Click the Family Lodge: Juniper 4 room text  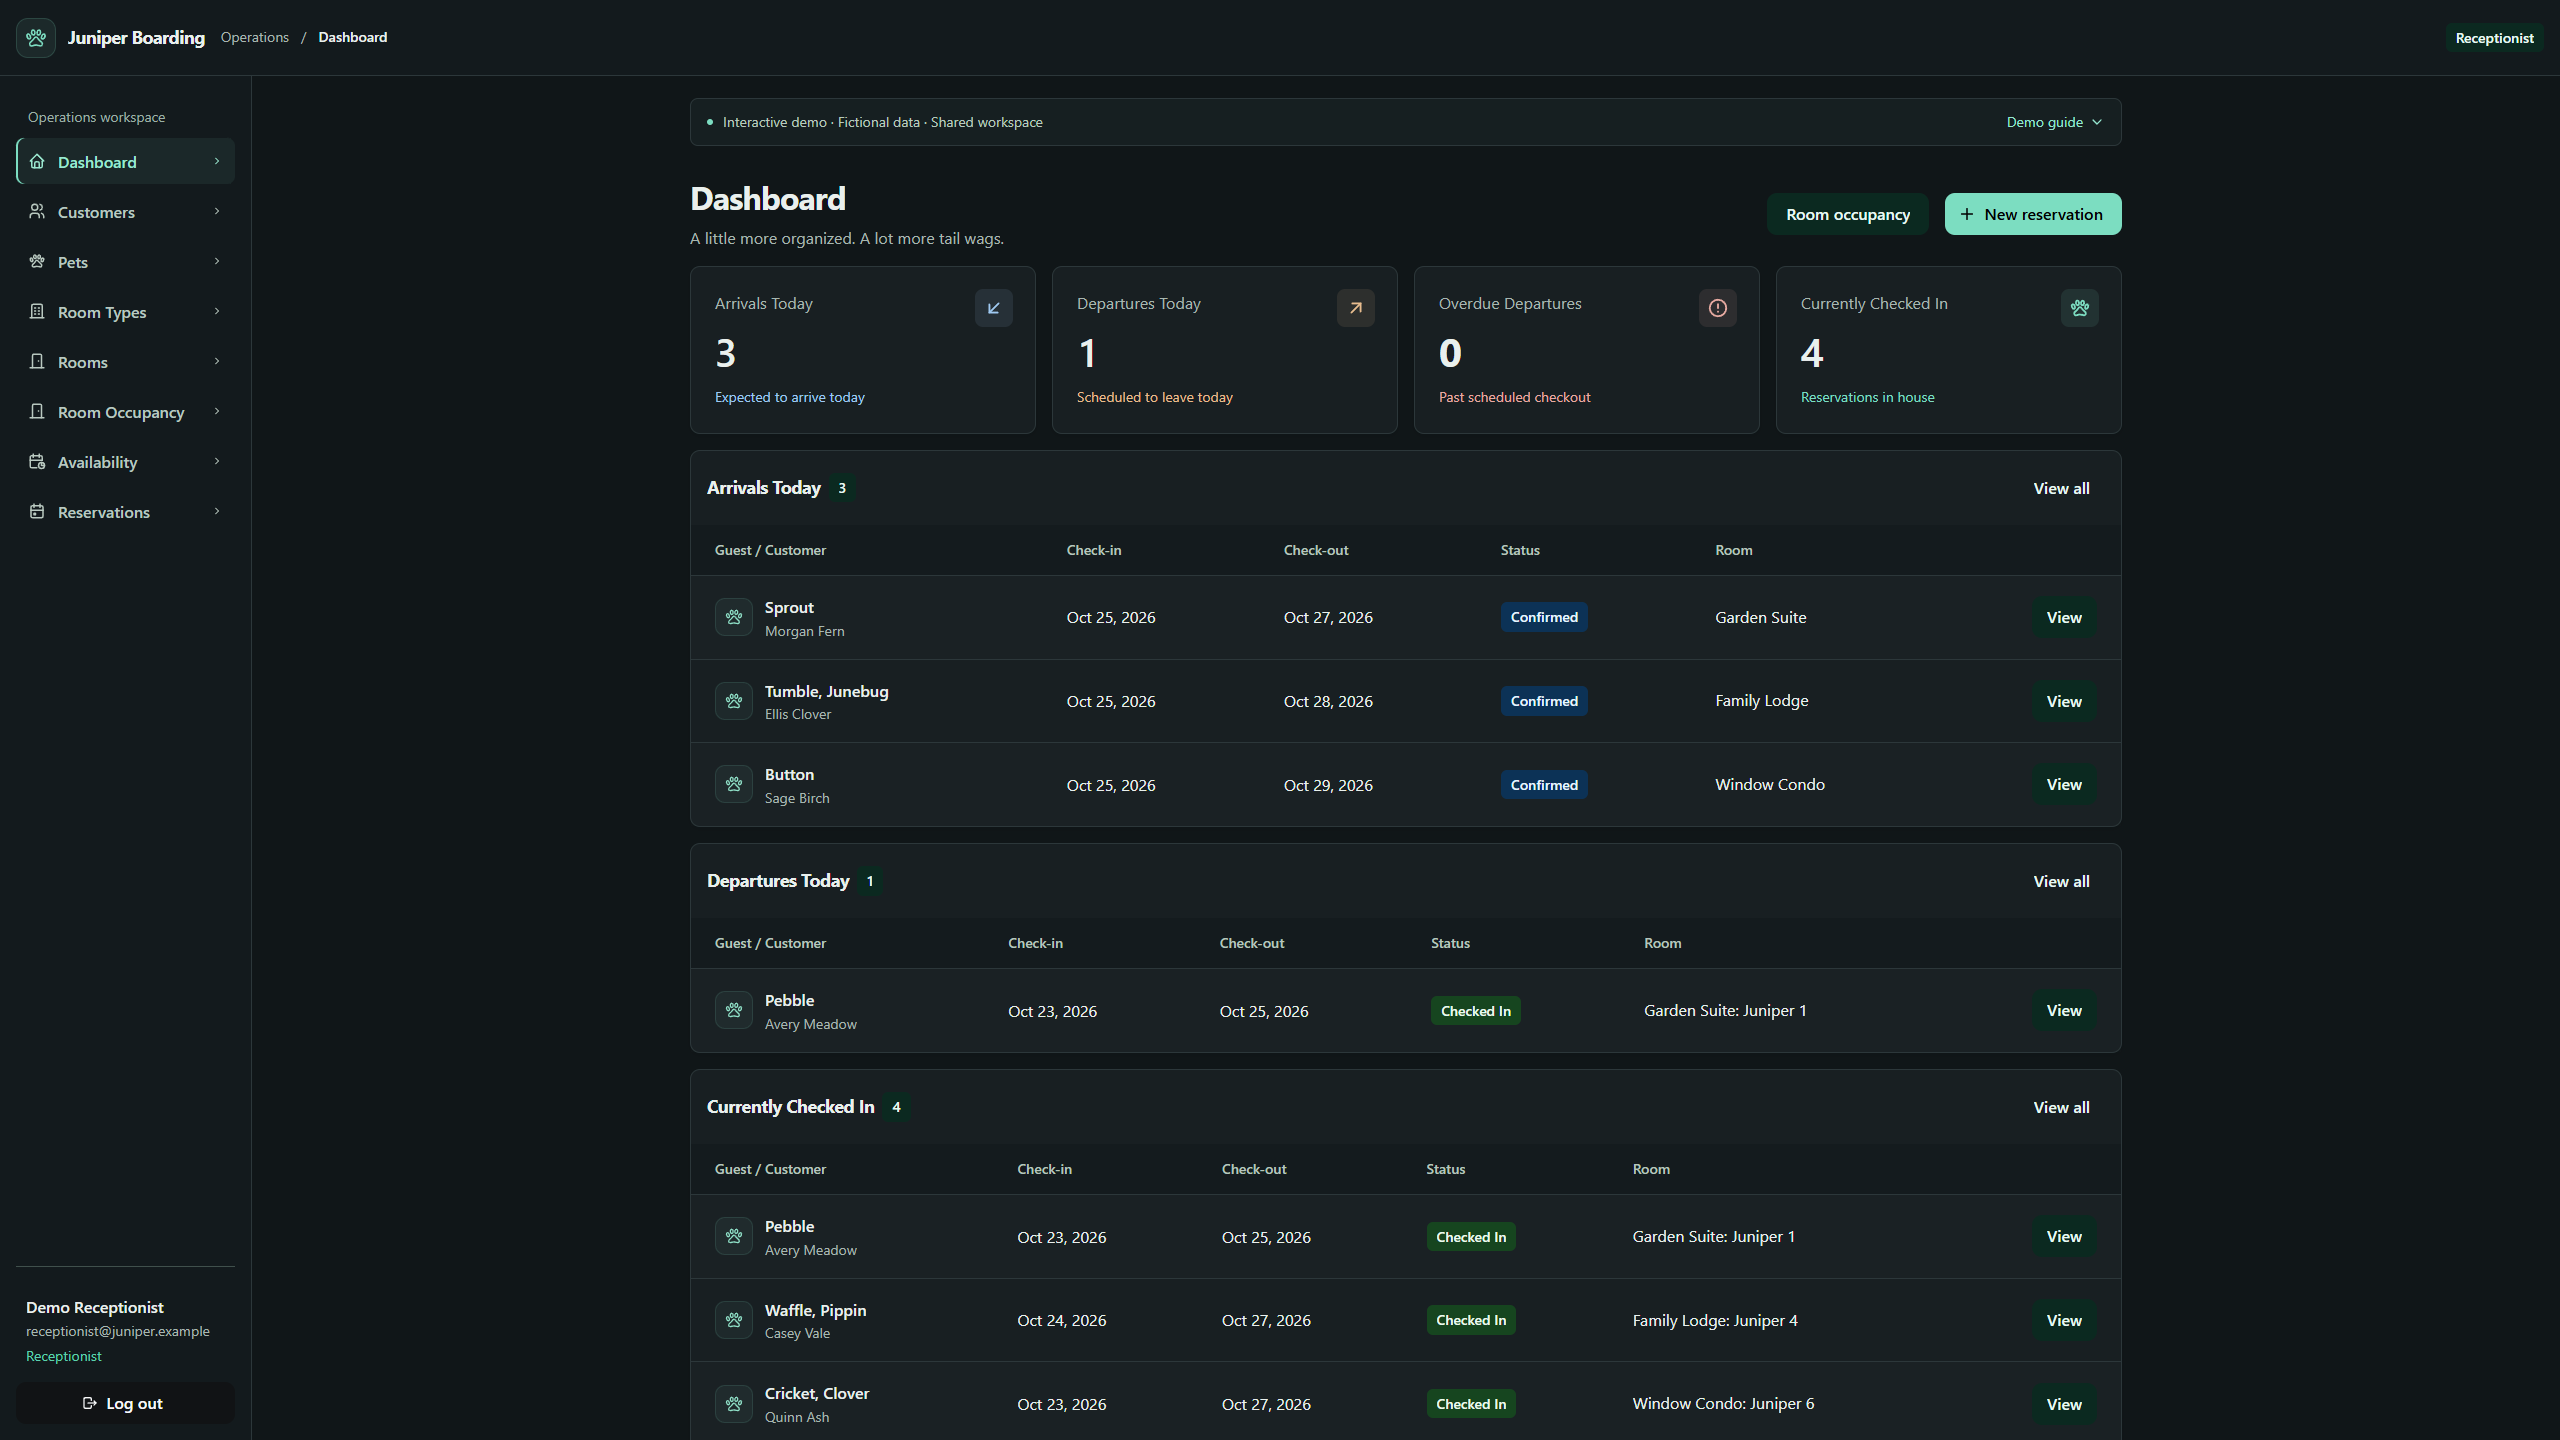click(x=1715, y=1320)
